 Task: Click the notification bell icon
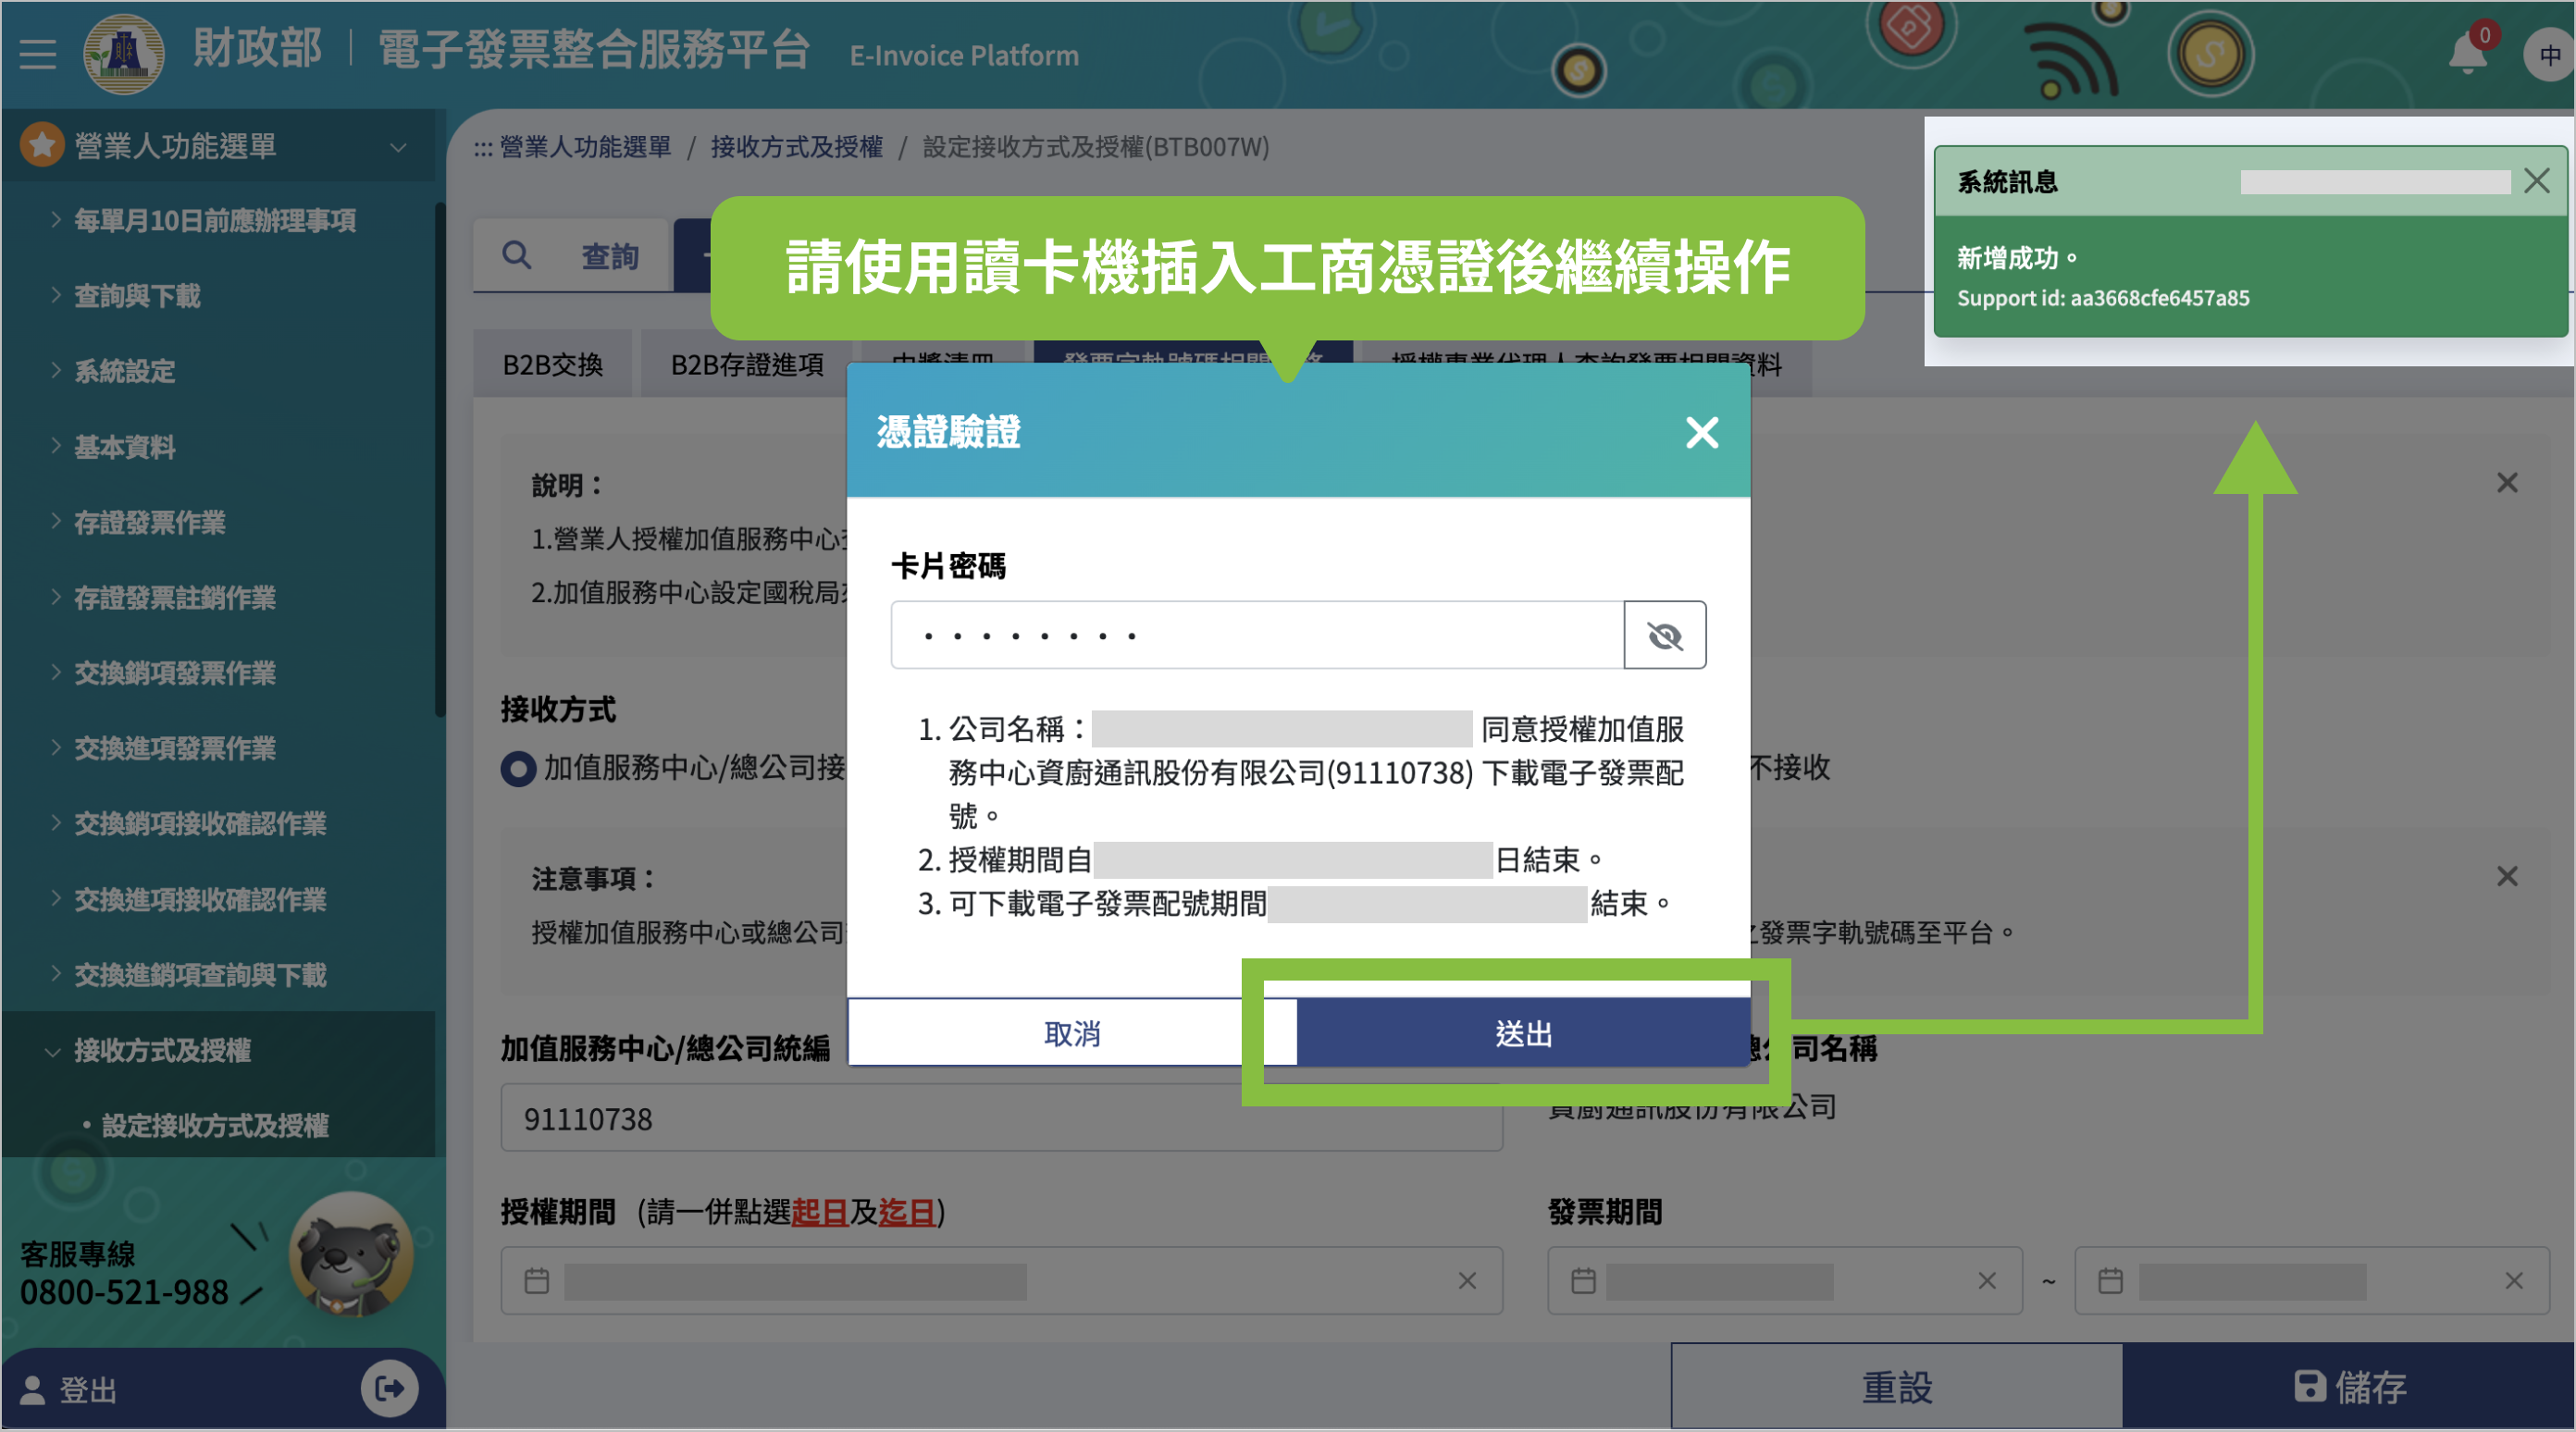click(2467, 53)
